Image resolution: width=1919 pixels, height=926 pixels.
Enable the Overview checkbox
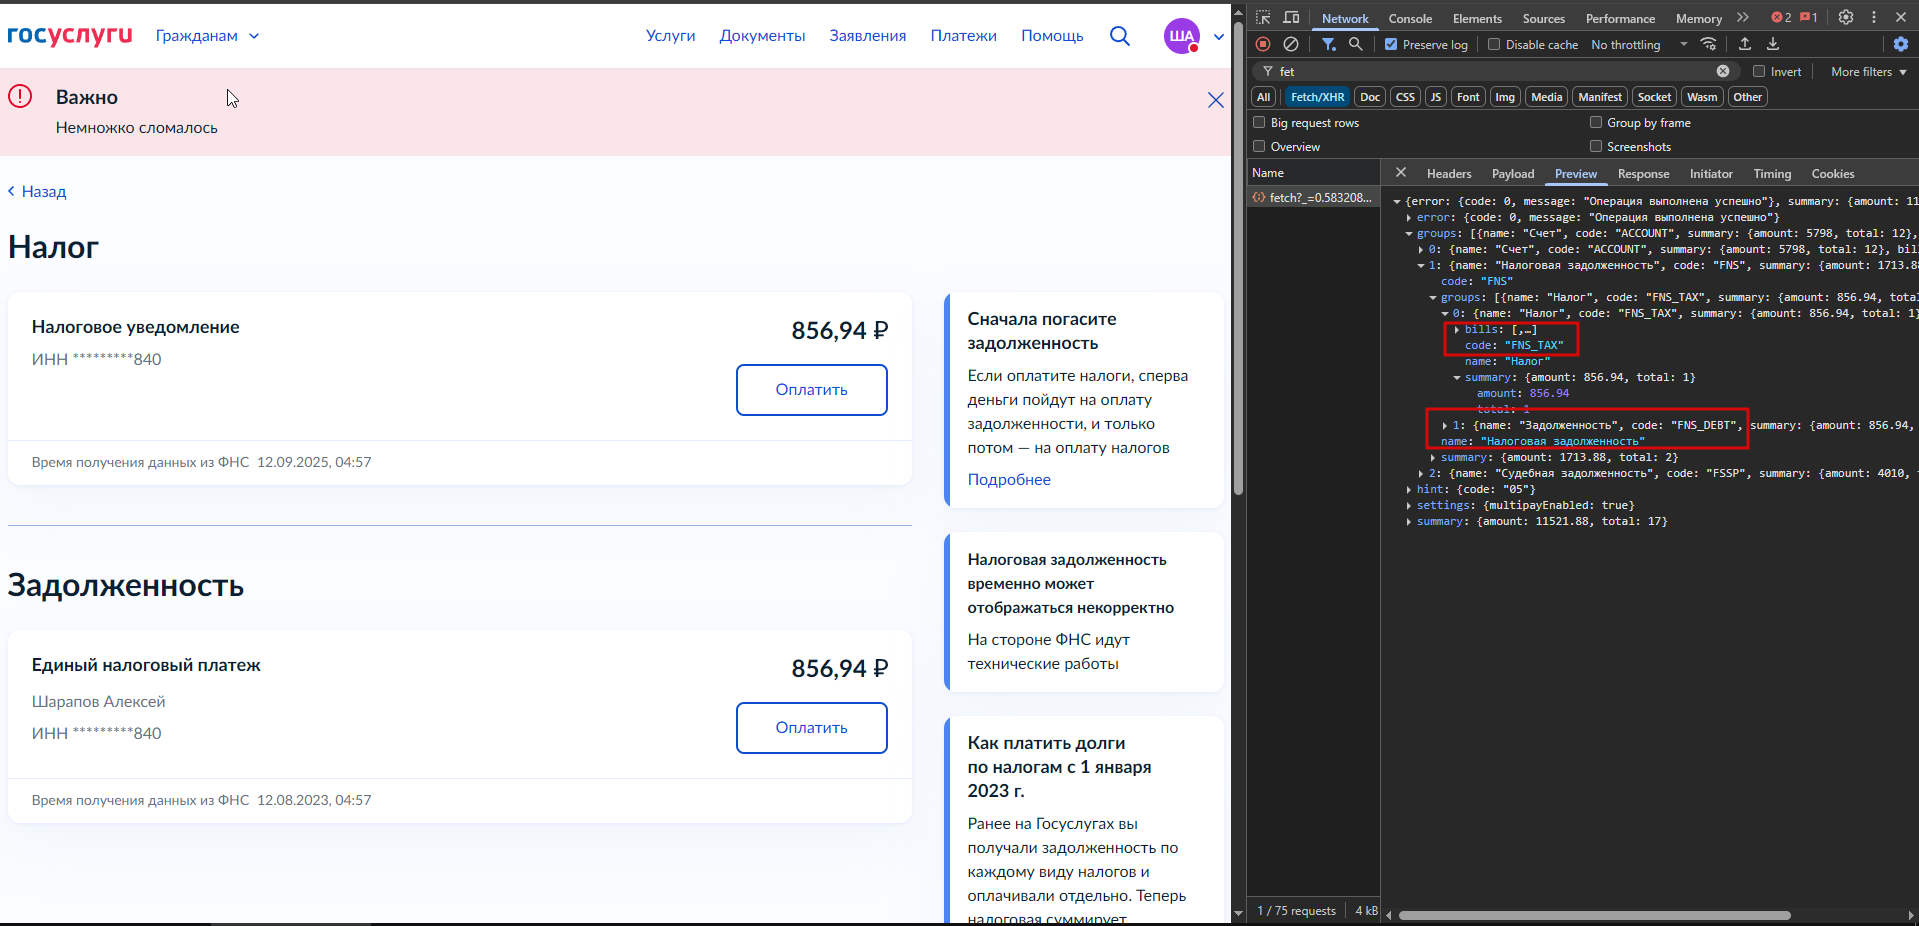pos(1259,146)
